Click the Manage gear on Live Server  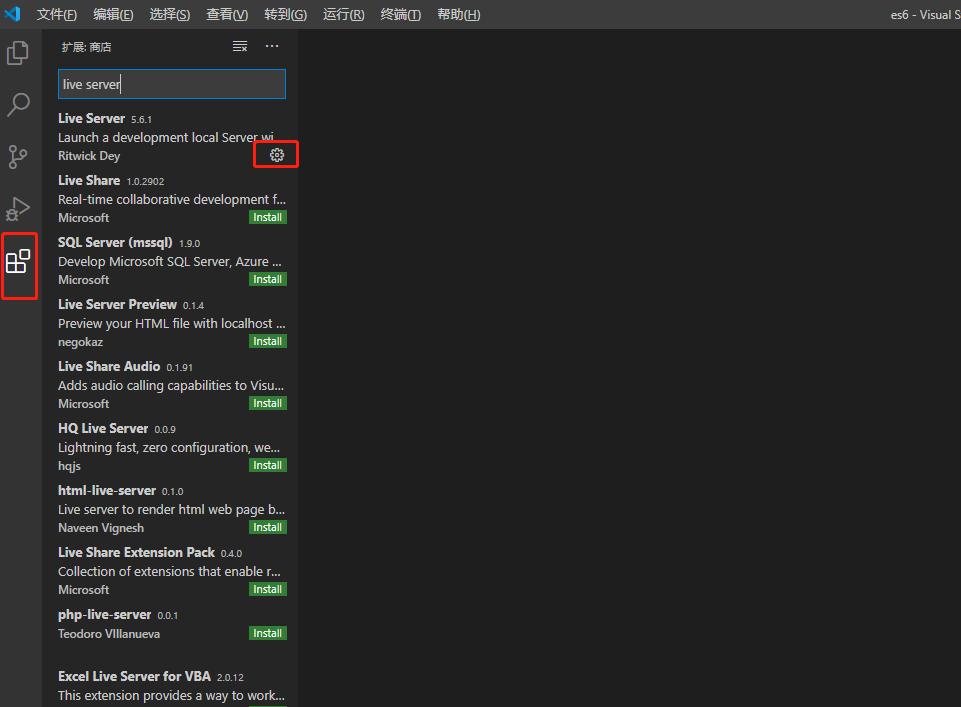coord(275,153)
